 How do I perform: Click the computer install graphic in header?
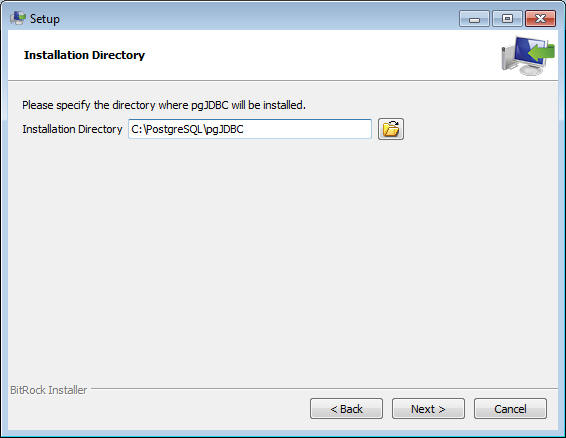pos(528,55)
